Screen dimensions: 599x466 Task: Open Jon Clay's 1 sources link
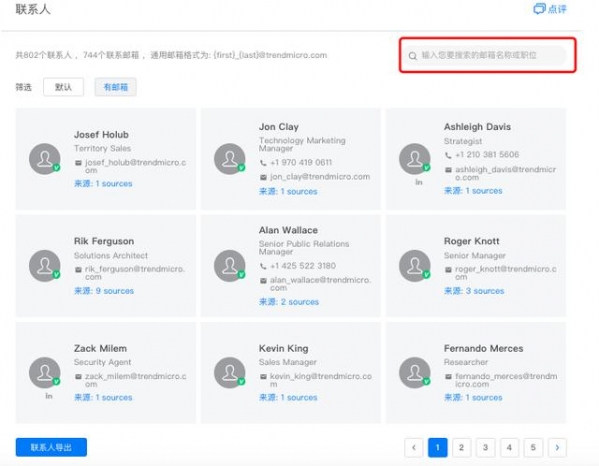pos(288,191)
